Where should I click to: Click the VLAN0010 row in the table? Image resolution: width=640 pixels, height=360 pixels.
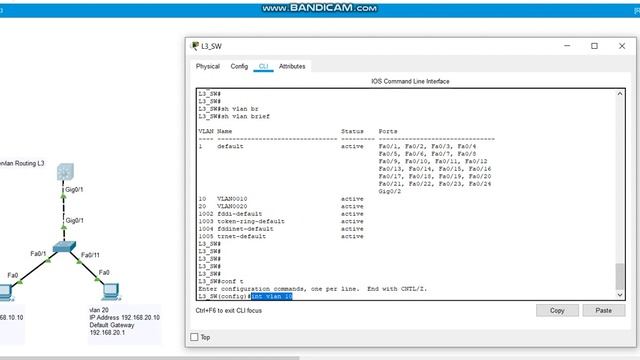point(281,199)
